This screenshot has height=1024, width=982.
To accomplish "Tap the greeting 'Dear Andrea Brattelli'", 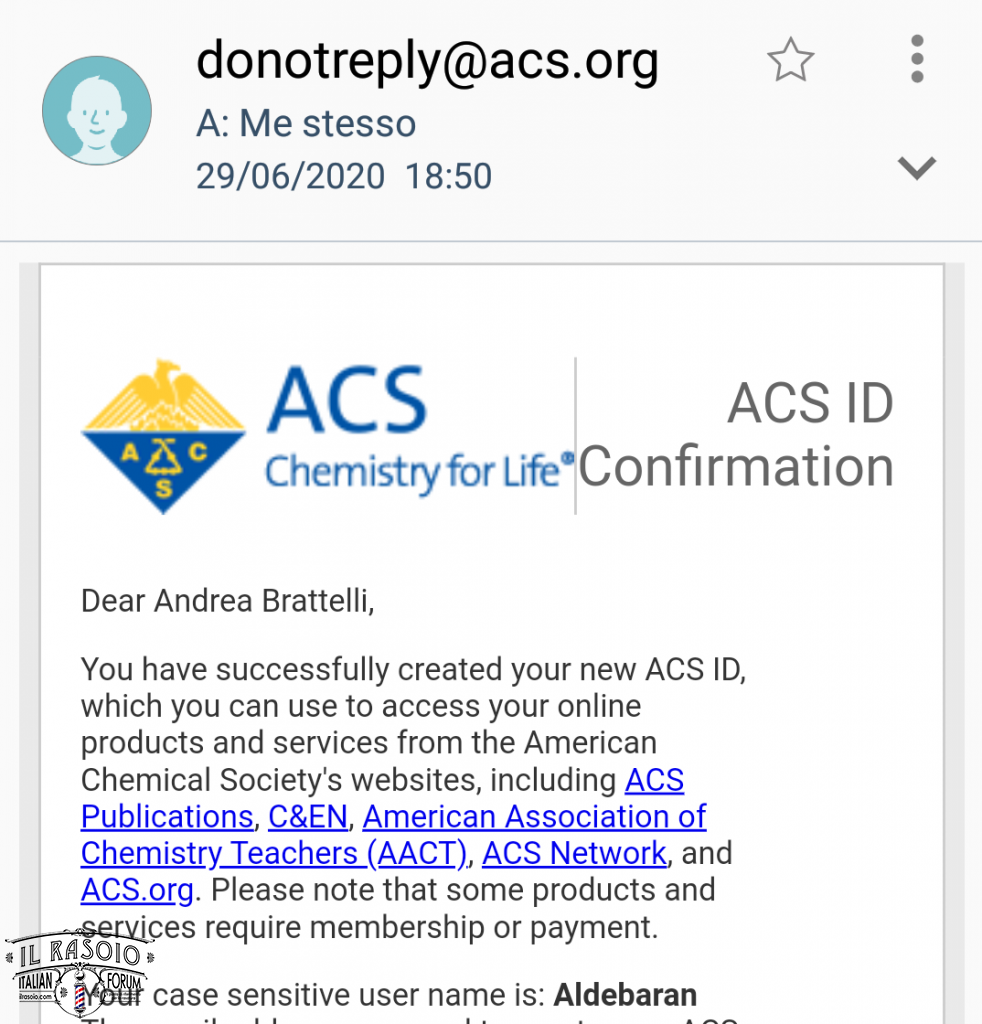I will point(227,601).
